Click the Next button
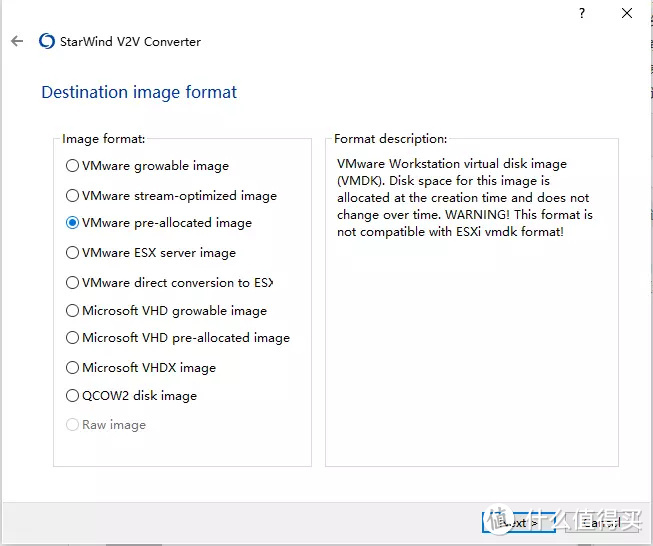The image size is (653, 546). point(519,522)
